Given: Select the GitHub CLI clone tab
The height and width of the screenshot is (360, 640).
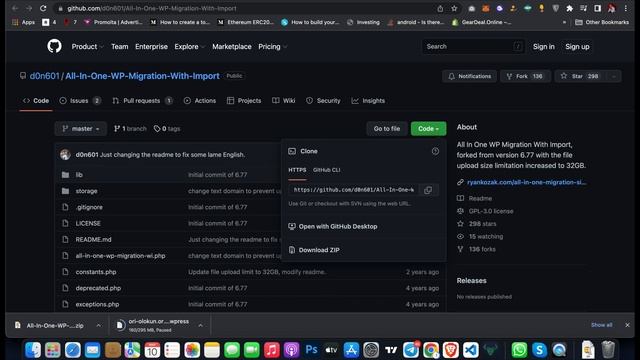Looking at the screenshot, I should tap(327, 170).
